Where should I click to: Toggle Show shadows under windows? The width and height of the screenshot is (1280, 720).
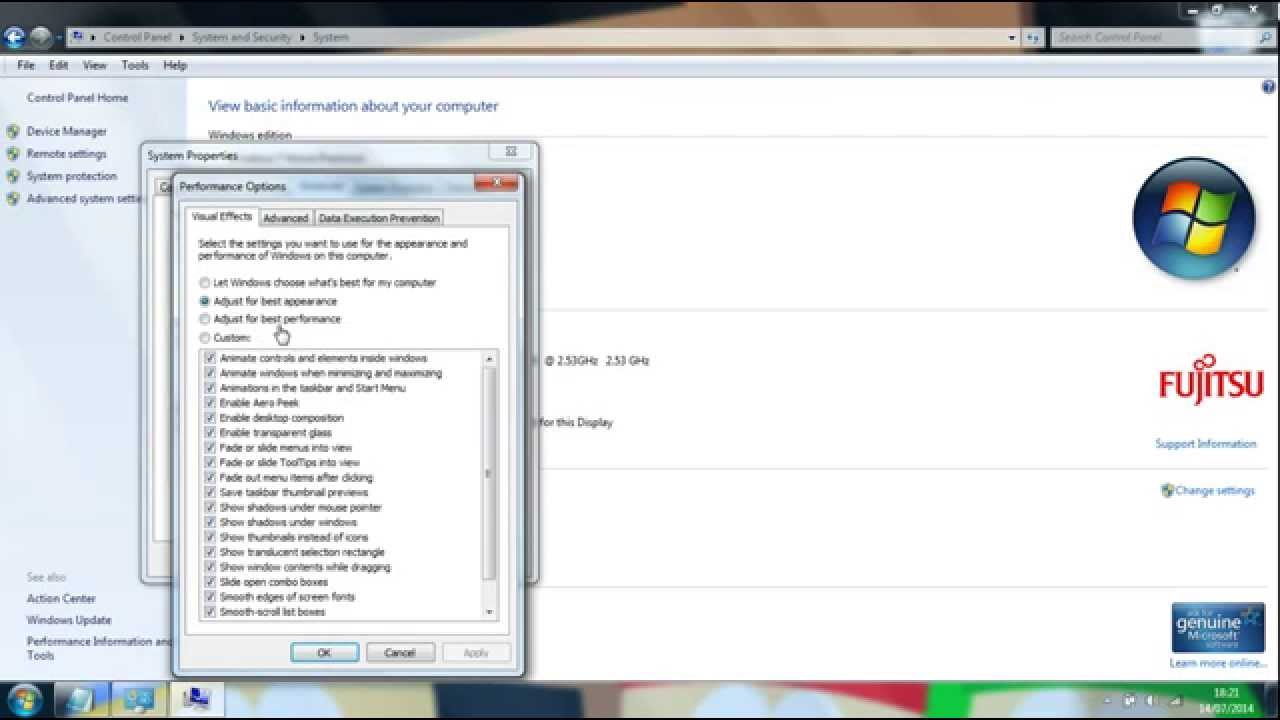pyautogui.click(x=210, y=522)
